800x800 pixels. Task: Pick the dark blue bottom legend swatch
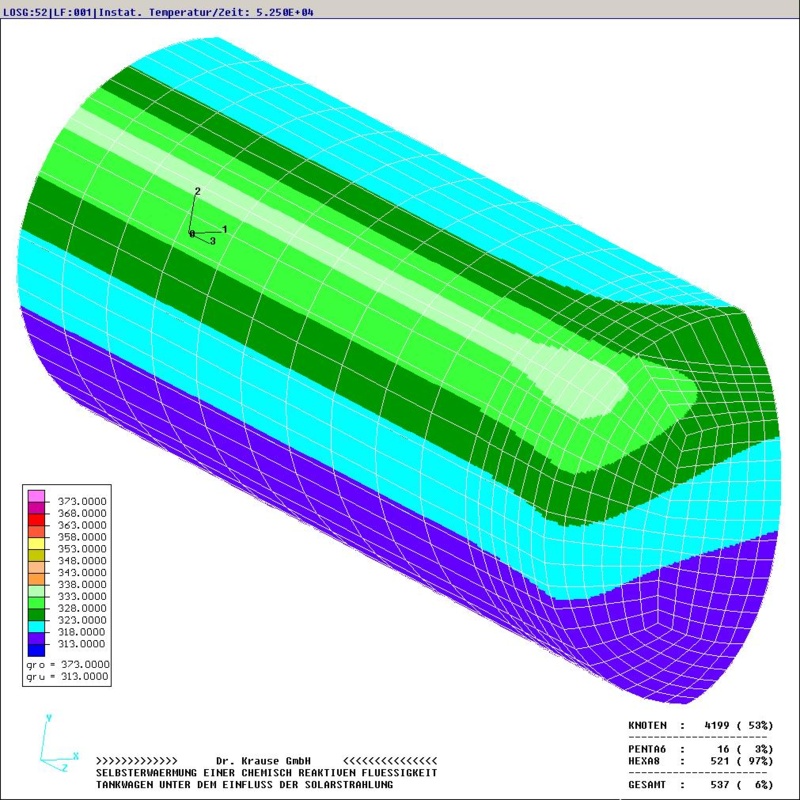coord(36,651)
